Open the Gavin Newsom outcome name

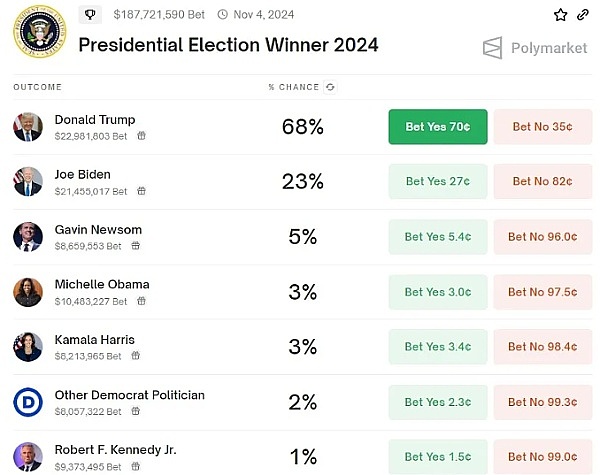(x=98, y=229)
